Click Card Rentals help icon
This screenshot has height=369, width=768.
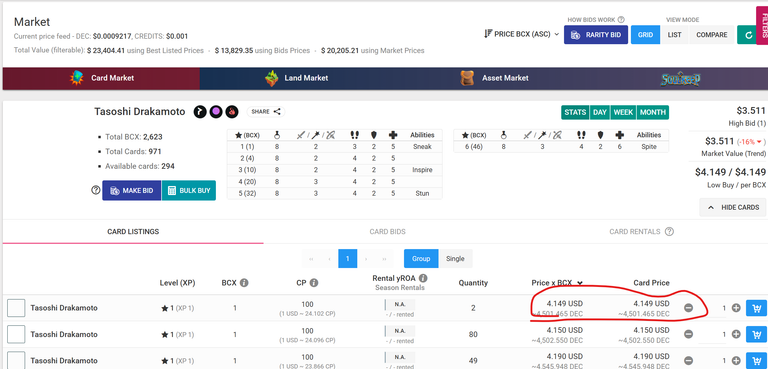tap(669, 231)
